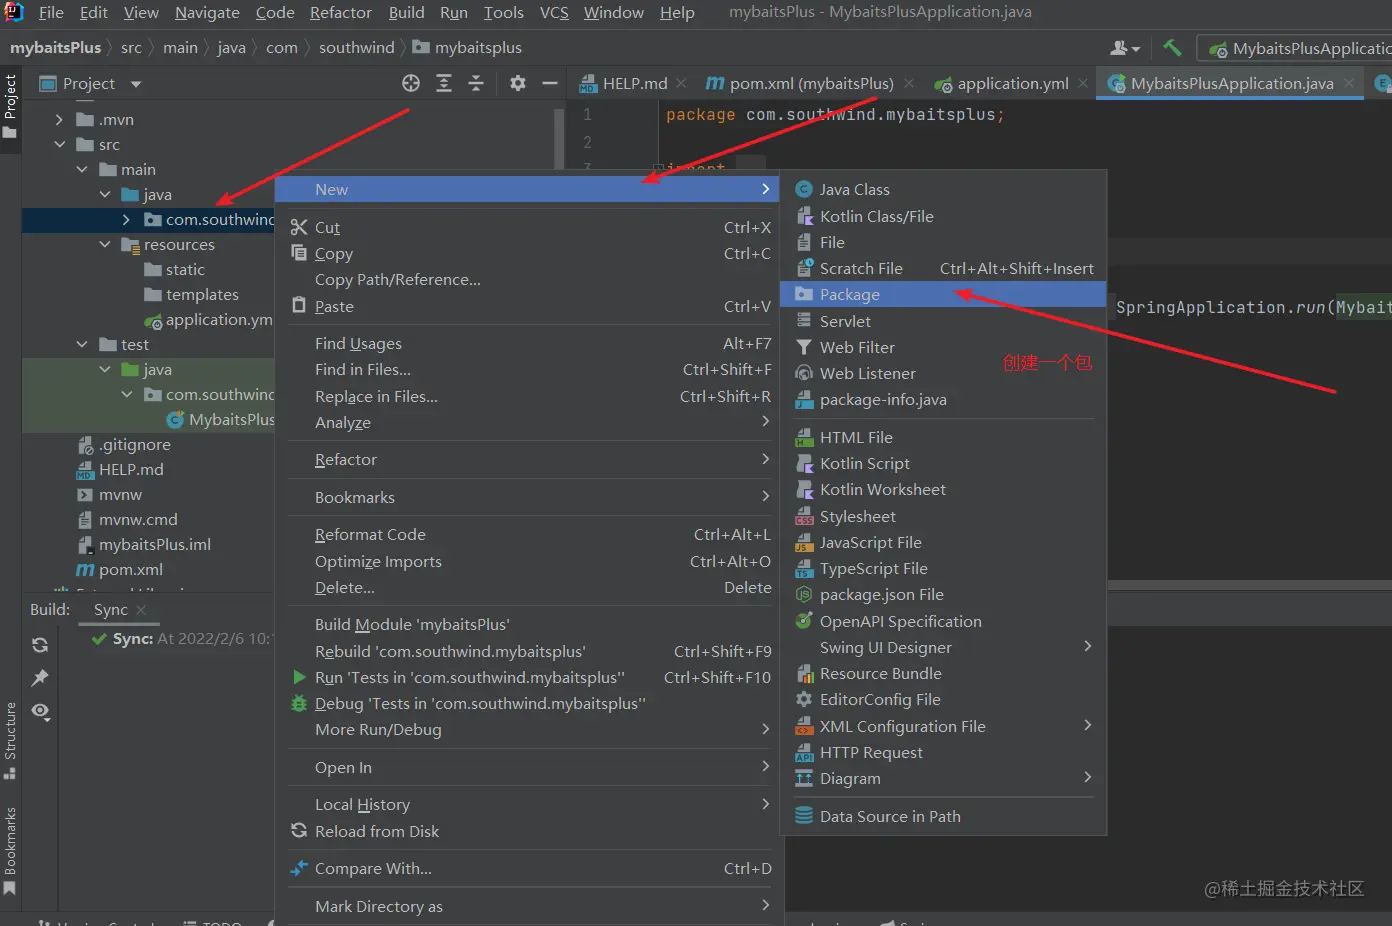Select HTTP Request in New submenu
Image resolution: width=1392 pixels, height=926 pixels.
(x=943, y=752)
